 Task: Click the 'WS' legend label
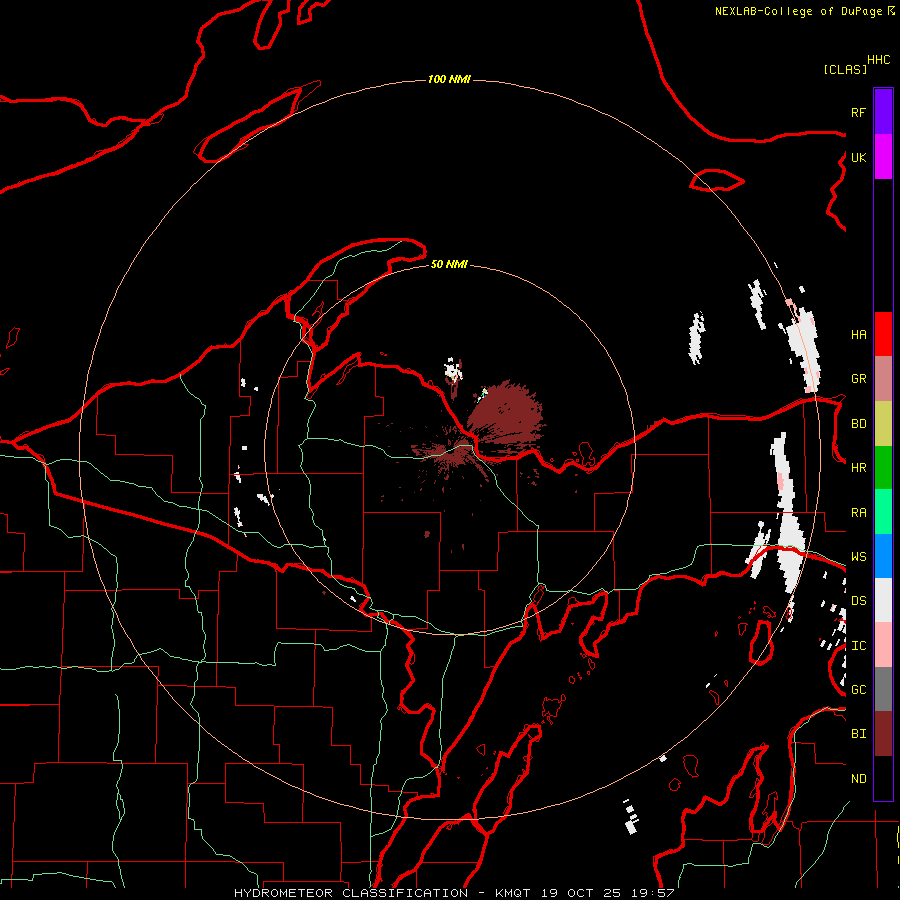point(858,557)
